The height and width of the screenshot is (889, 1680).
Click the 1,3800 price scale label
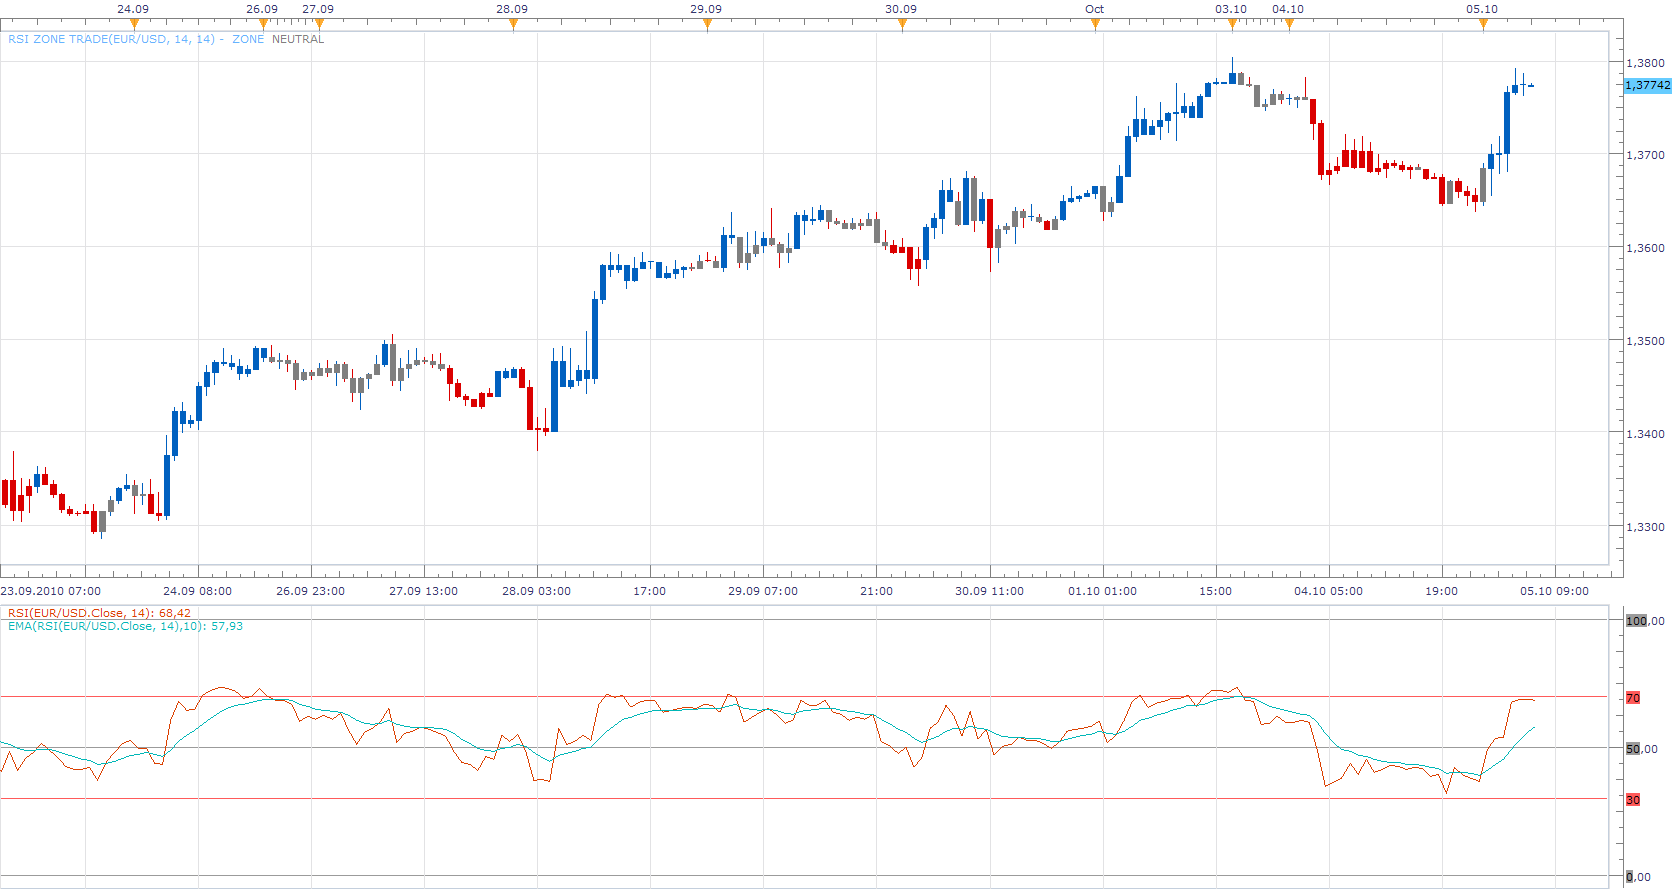click(x=1645, y=63)
